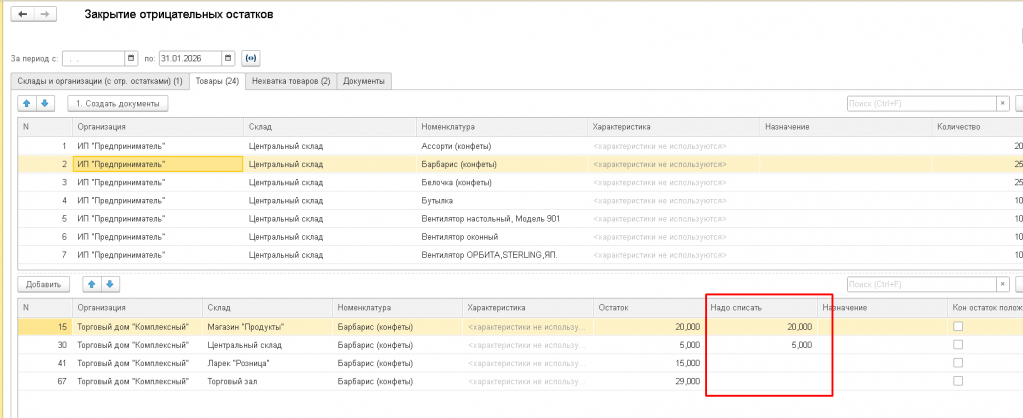Open Склады и организации tab
This screenshot has height=418, width=1023.
pyautogui.click(x=96, y=80)
